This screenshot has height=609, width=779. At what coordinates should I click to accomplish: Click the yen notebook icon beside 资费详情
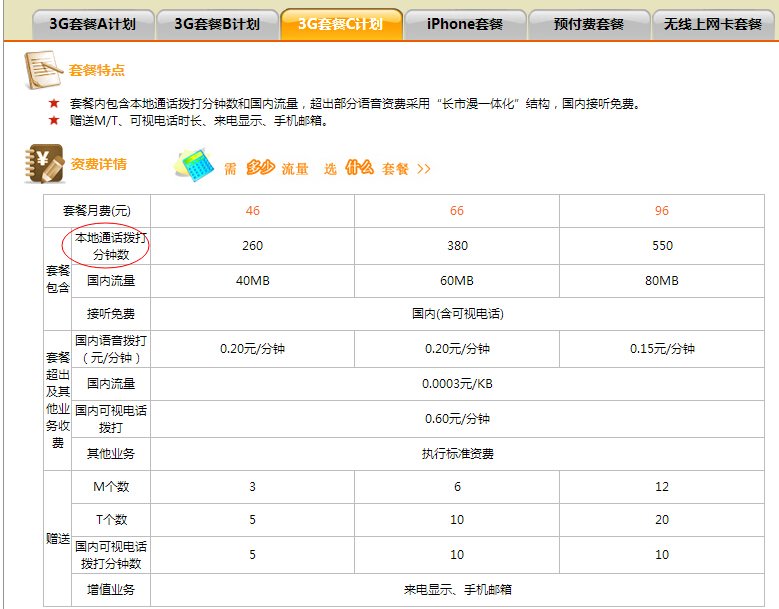click(44, 164)
